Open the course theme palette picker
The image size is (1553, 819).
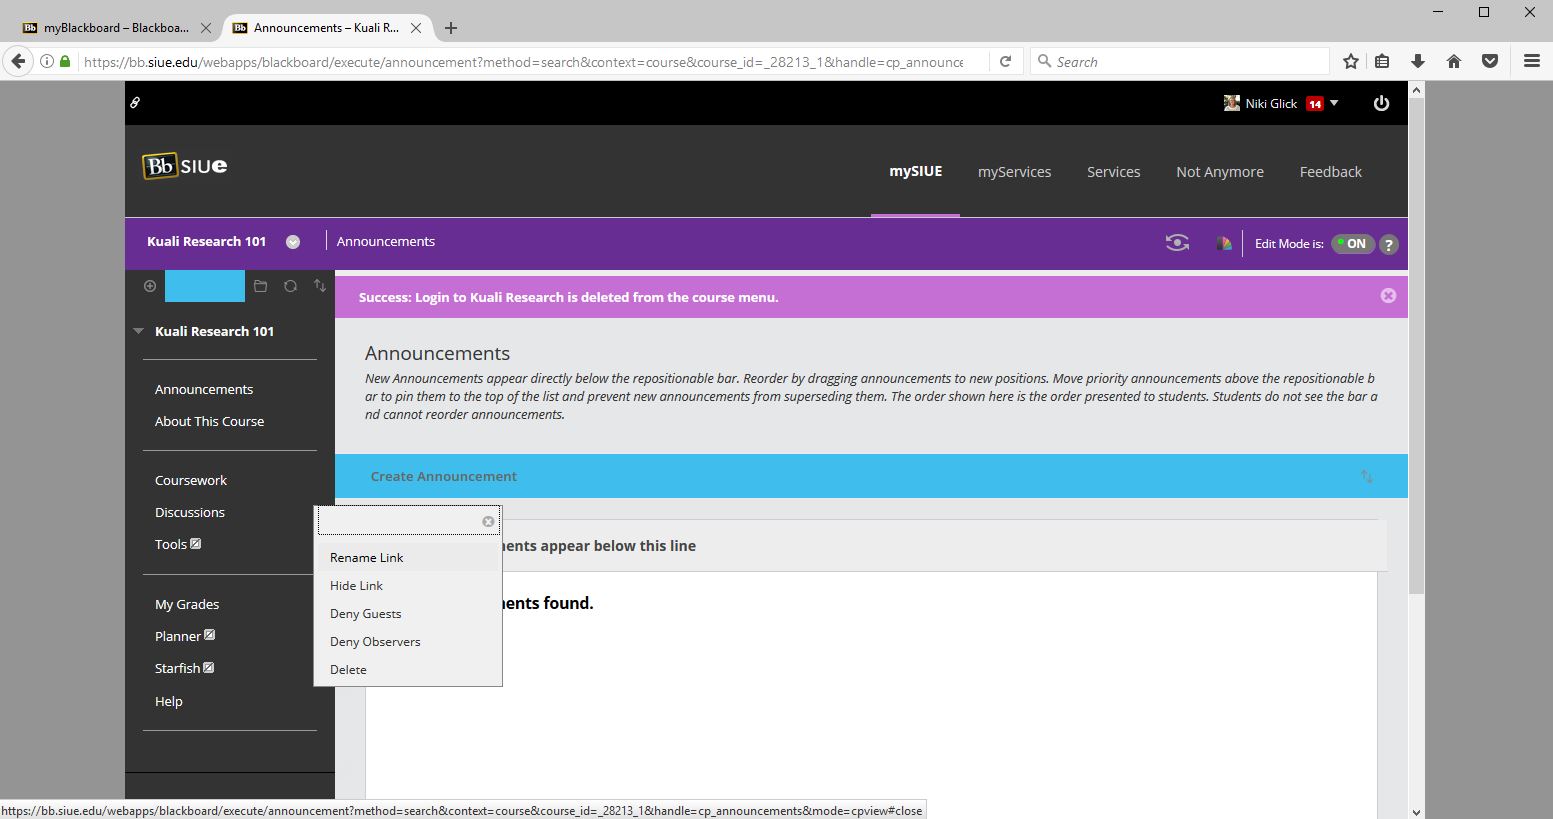[x=1223, y=243]
